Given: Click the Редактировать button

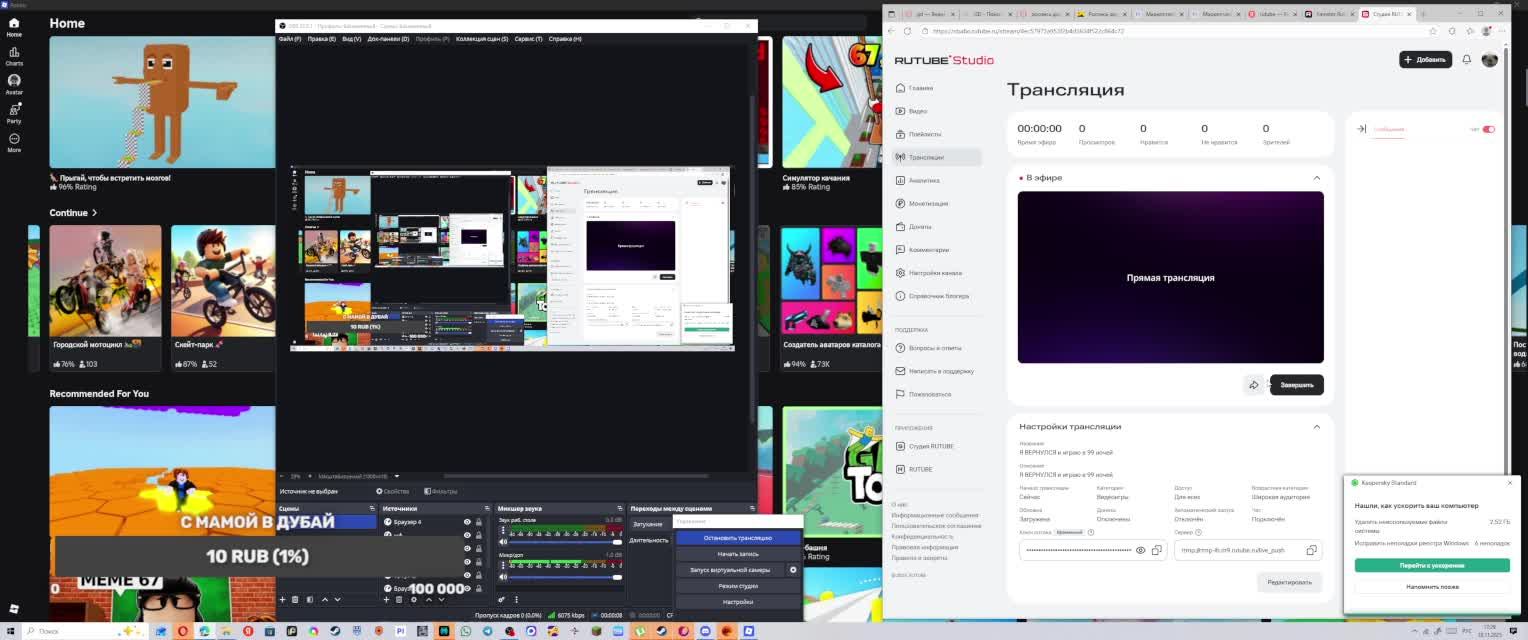Looking at the screenshot, I should pyautogui.click(x=1289, y=582).
